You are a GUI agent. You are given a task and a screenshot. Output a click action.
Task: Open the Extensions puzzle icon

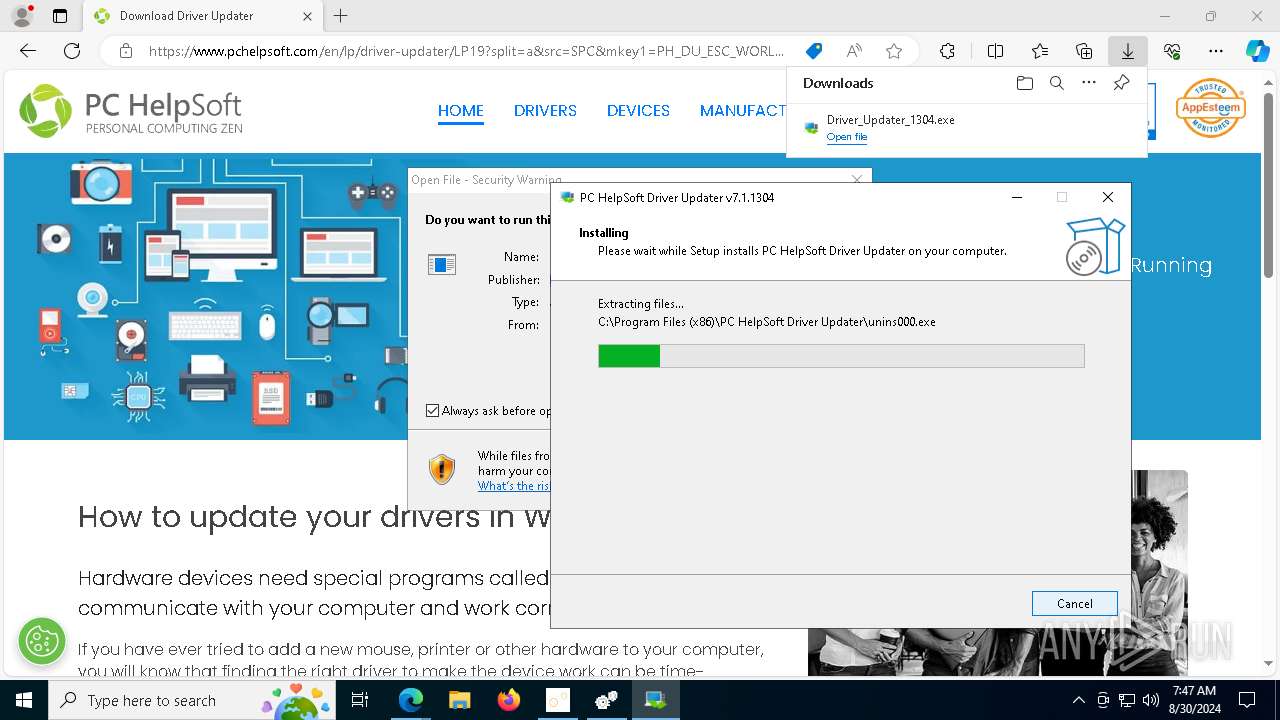coord(947,51)
